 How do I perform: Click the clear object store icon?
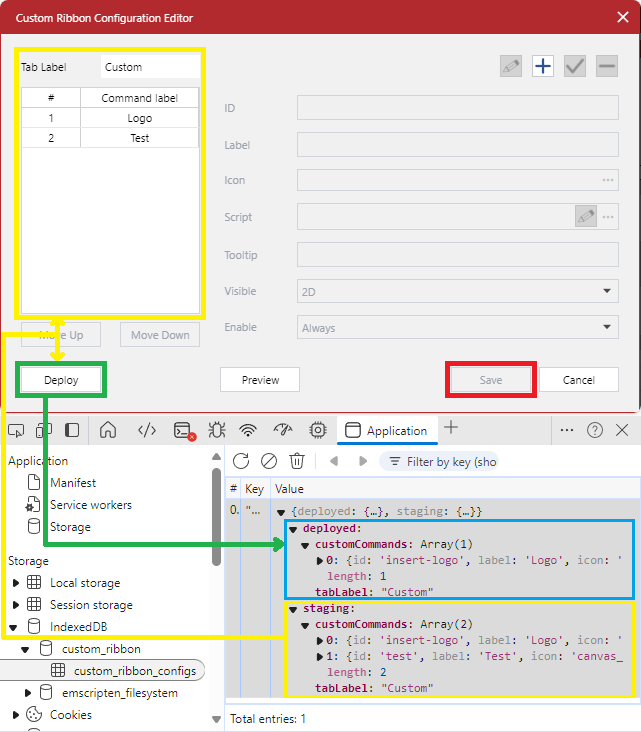coord(269,461)
